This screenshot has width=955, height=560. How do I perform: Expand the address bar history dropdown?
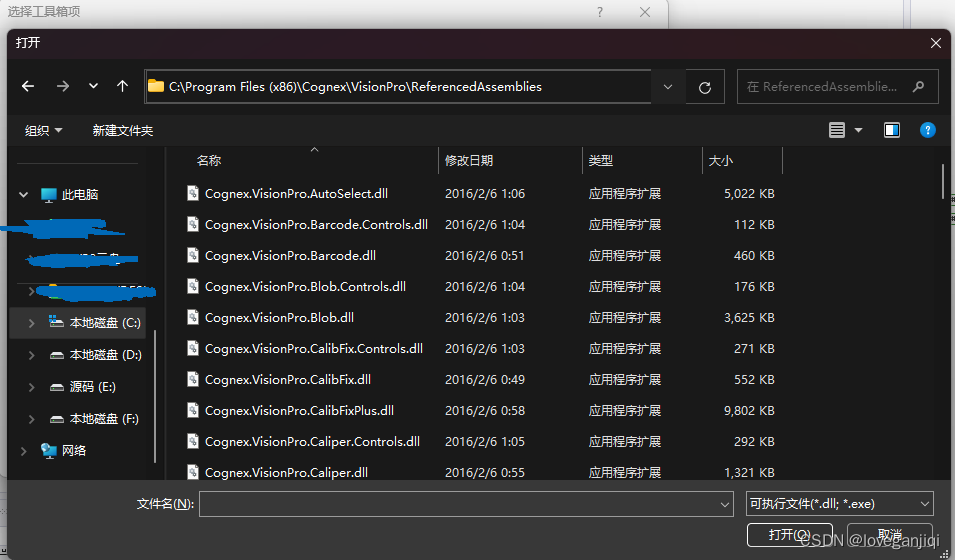coord(668,87)
